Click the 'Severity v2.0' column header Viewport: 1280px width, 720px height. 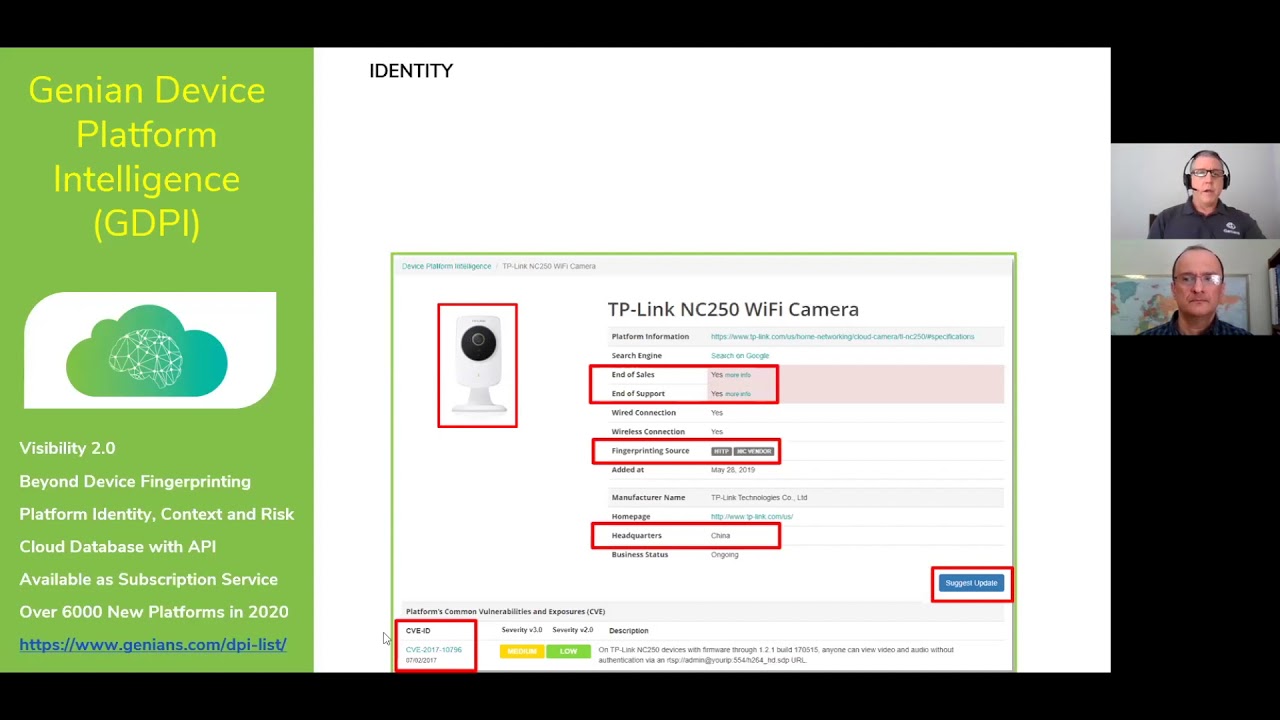pyautogui.click(x=573, y=630)
